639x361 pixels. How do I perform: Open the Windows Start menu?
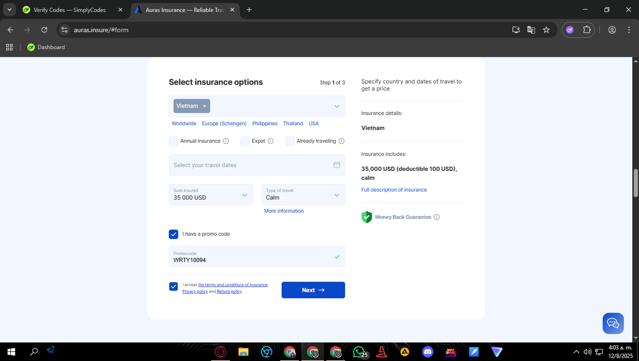11,352
